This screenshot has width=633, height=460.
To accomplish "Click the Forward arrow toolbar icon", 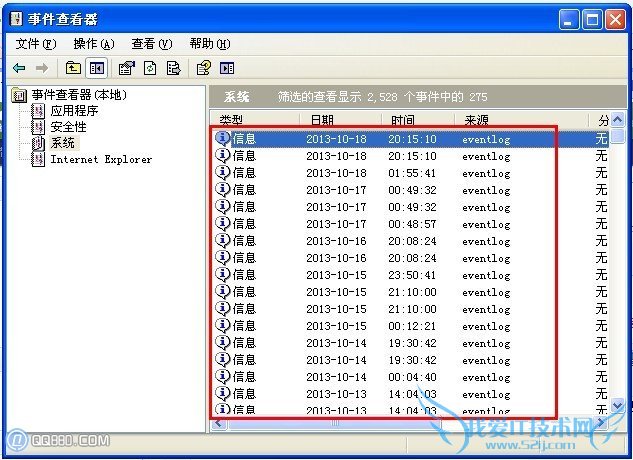I will pos(42,68).
